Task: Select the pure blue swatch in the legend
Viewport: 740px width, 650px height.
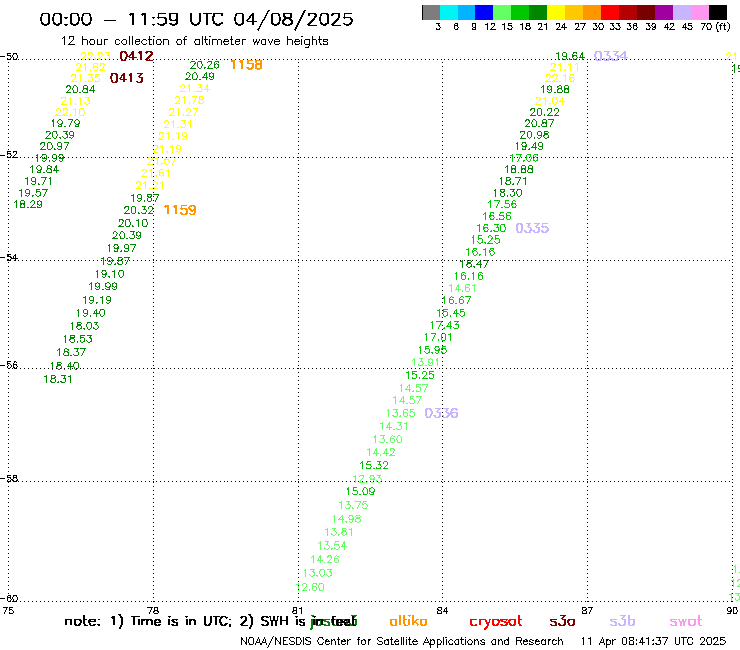Action: pos(484,12)
